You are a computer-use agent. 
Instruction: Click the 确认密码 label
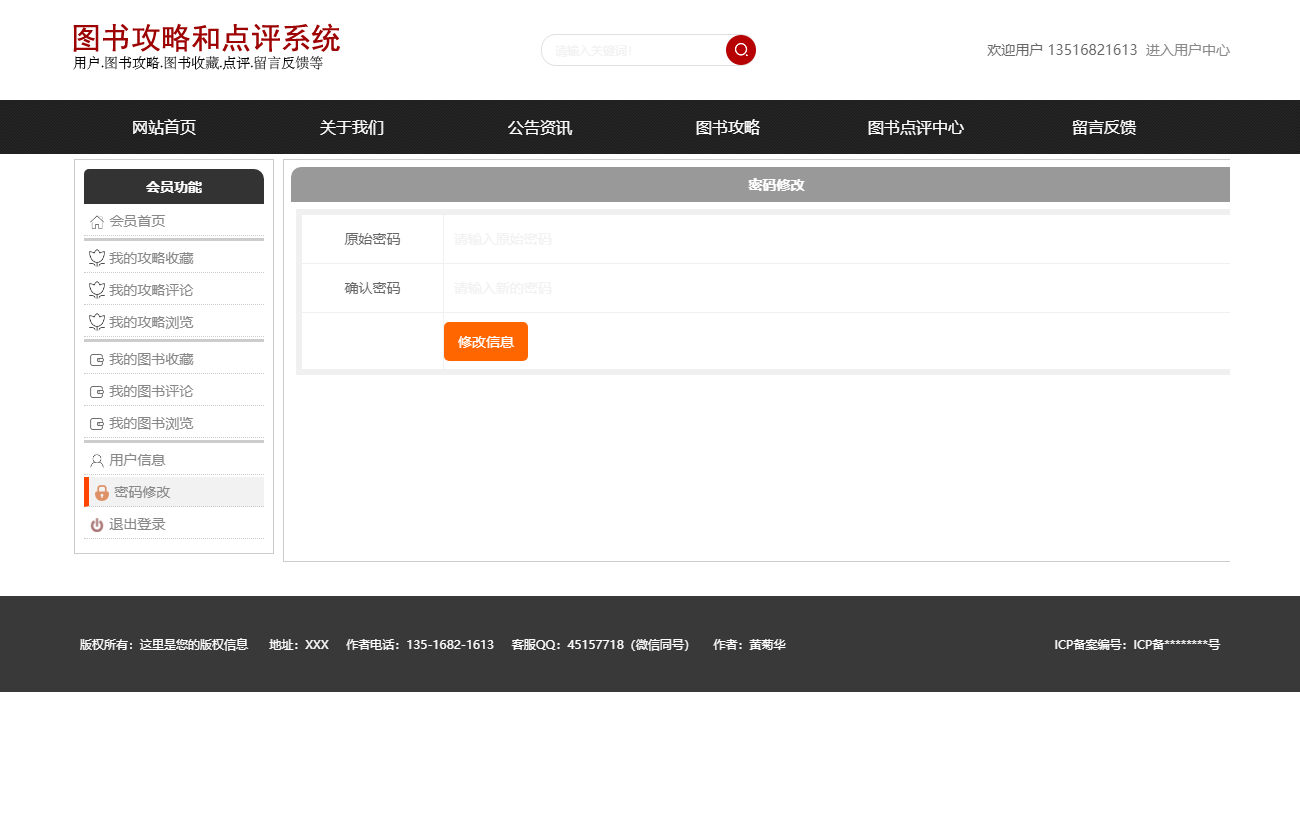click(x=372, y=288)
